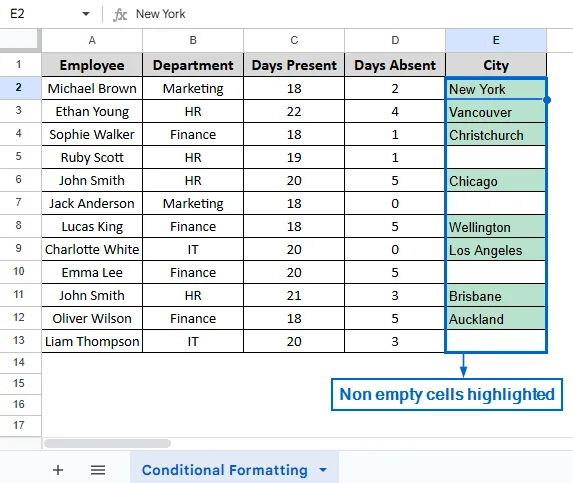Select column D header
Viewport: 573px width, 483px height.
click(x=395, y=41)
